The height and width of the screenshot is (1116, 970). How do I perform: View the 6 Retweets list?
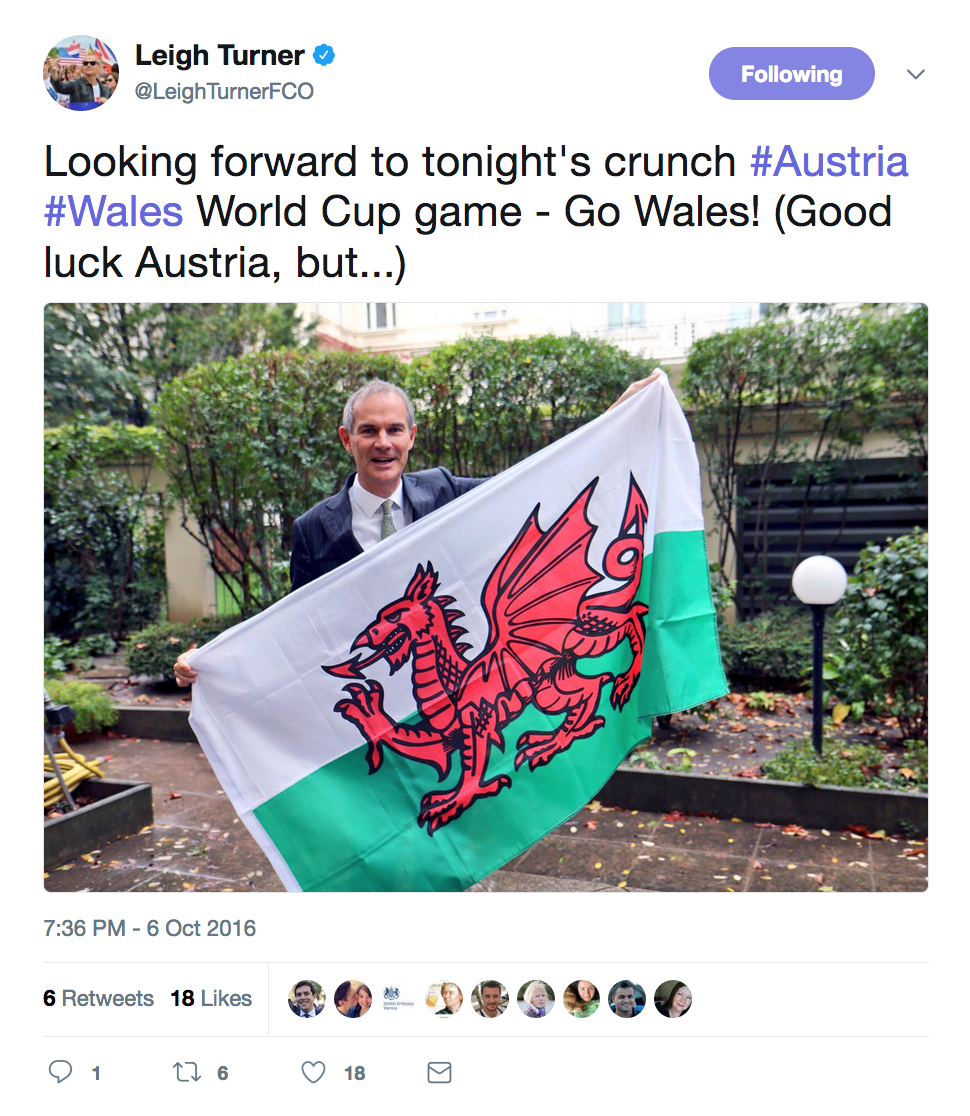98,998
